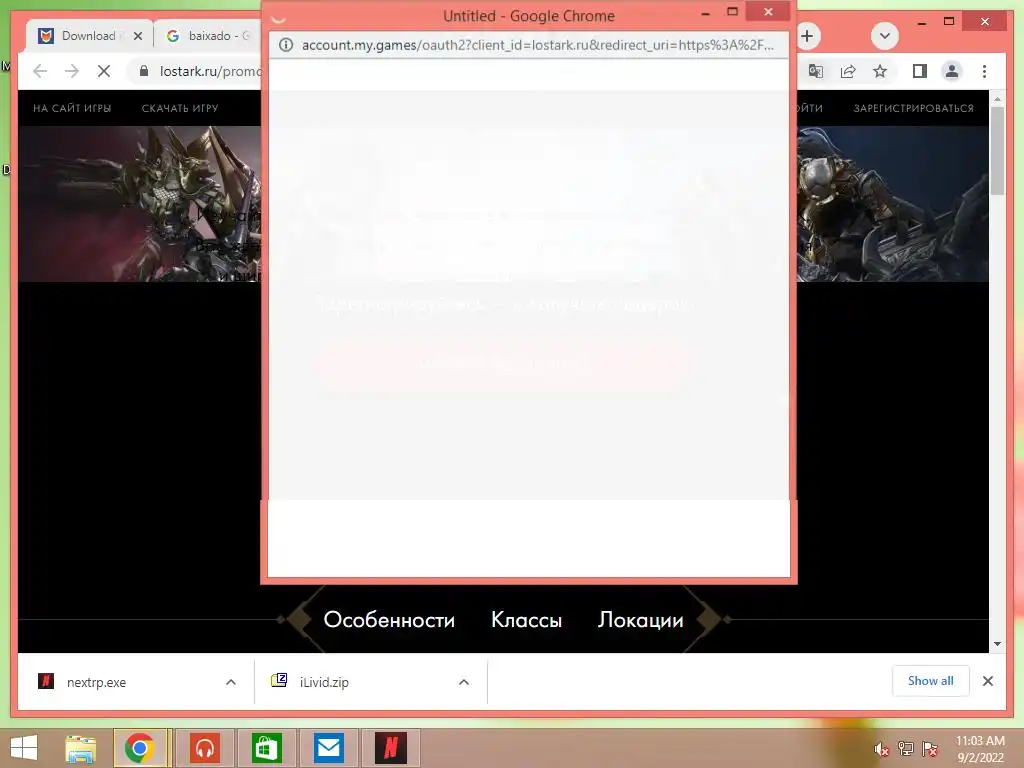Minimize the Untitled popup window
The image size is (1024, 768).
click(705, 12)
